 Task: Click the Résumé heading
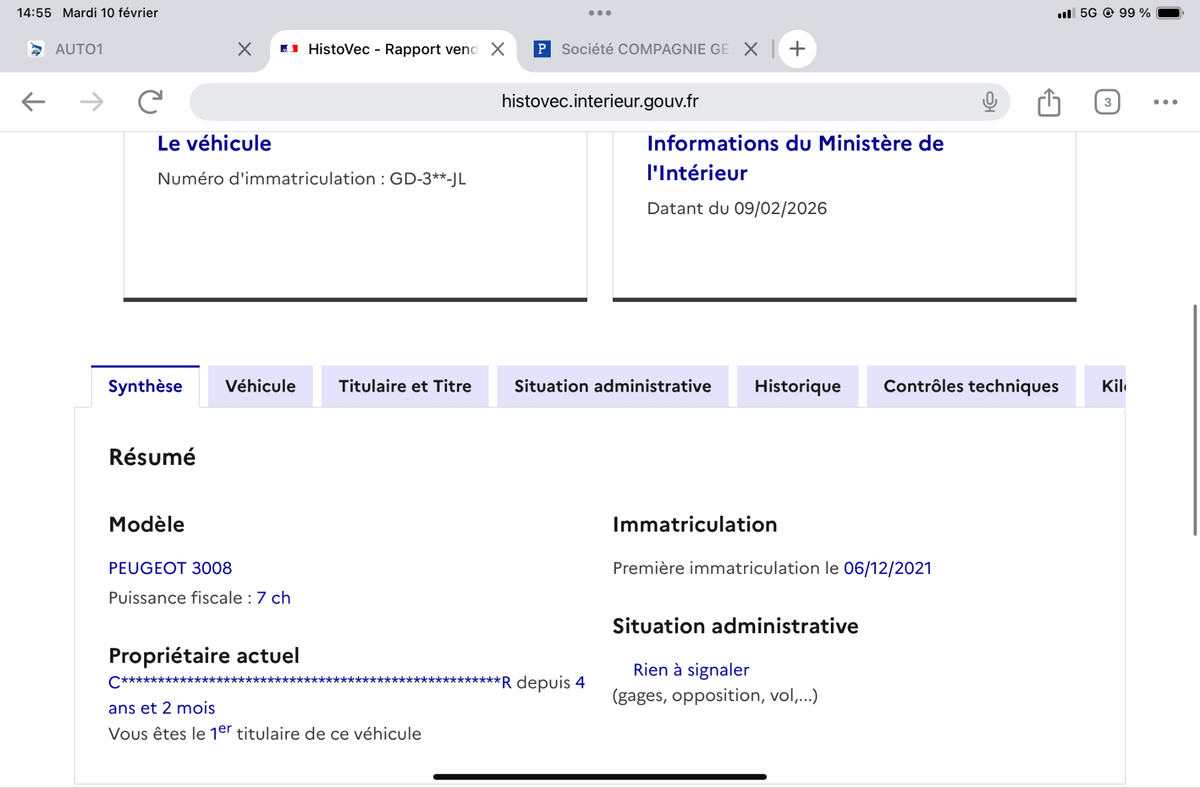(152, 457)
